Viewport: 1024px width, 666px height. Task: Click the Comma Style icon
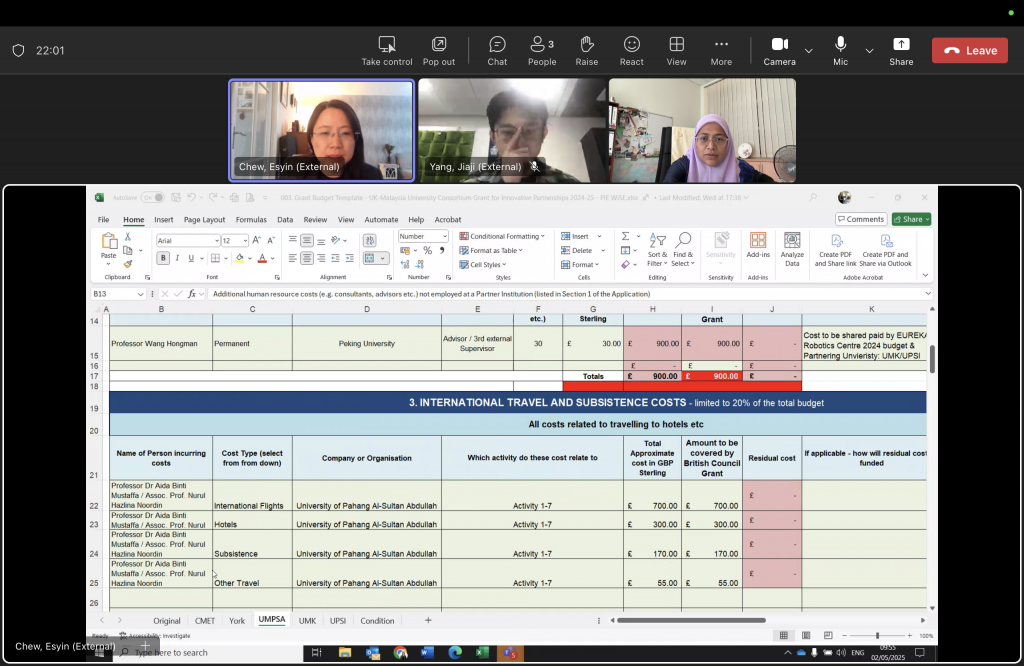[x=442, y=250]
